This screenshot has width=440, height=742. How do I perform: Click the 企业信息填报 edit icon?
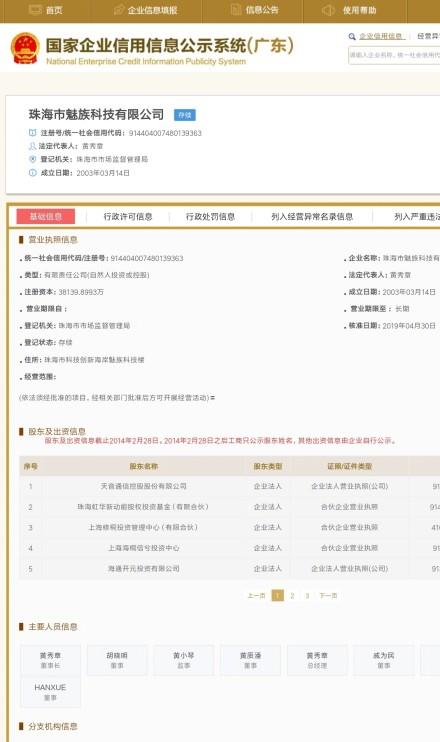[119, 10]
